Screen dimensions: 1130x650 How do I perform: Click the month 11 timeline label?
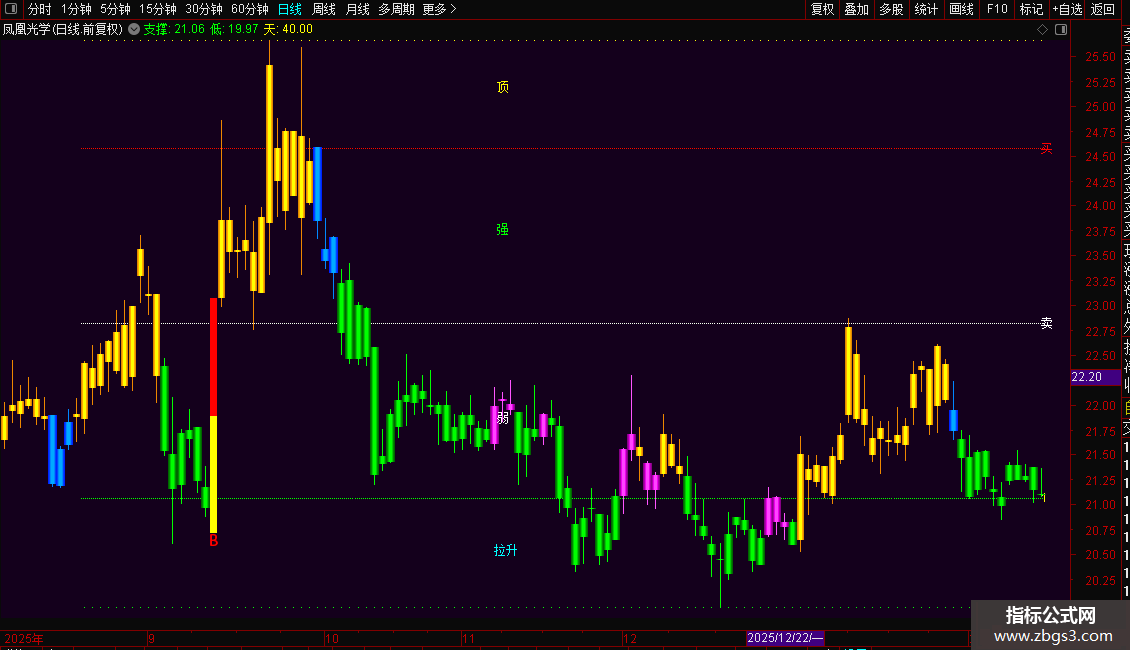[468, 638]
